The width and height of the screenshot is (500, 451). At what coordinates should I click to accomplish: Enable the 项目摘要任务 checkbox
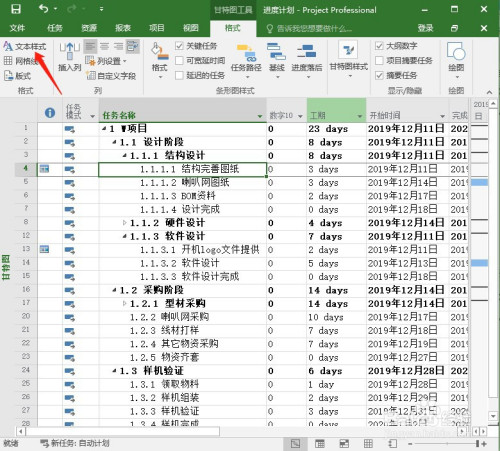tap(379, 60)
